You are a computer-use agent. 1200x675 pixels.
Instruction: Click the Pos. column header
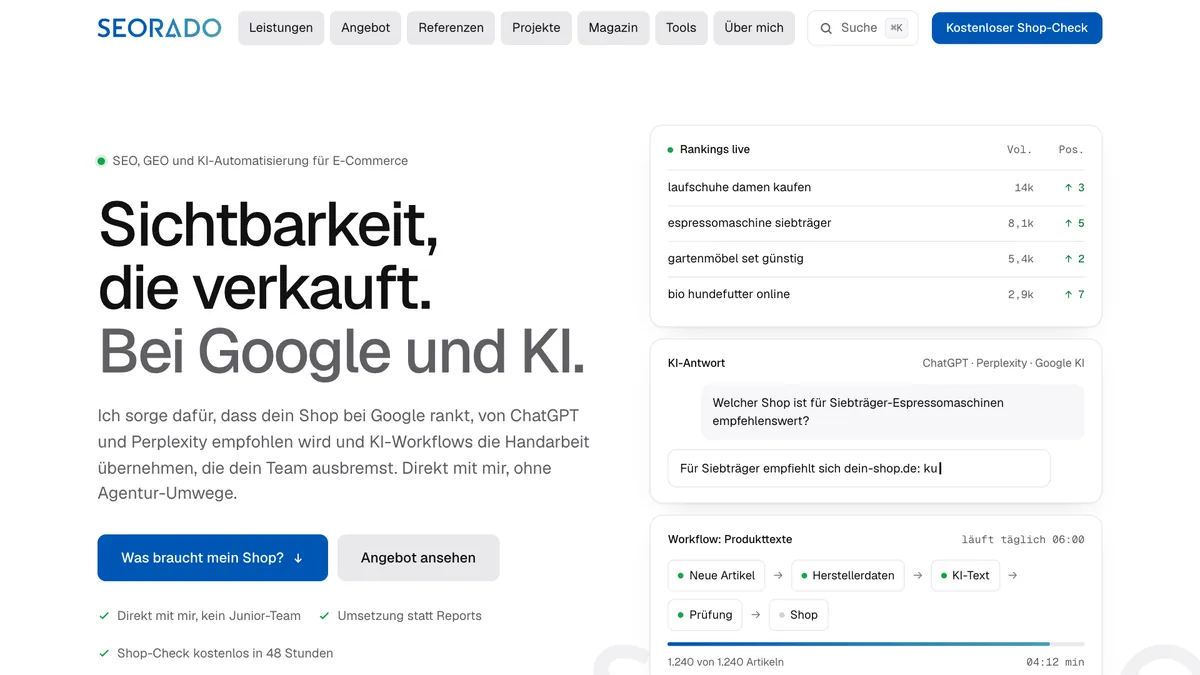coord(1071,150)
